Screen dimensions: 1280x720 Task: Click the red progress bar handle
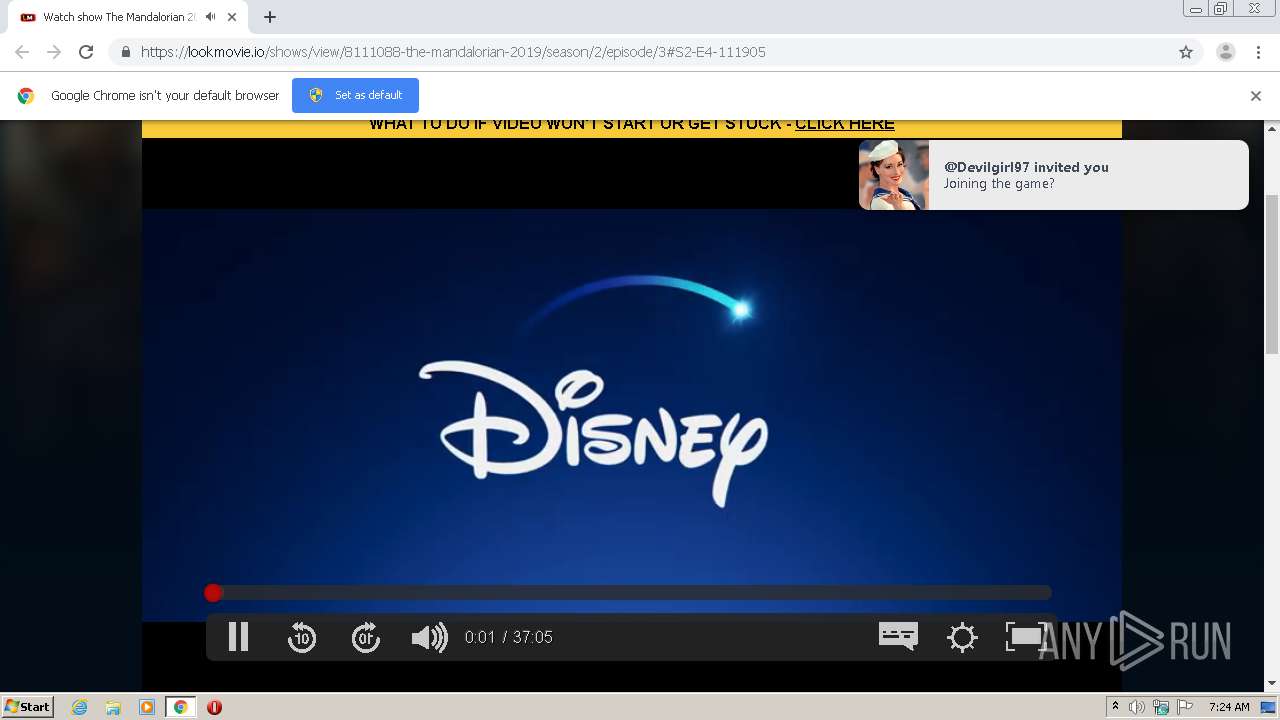[213, 593]
